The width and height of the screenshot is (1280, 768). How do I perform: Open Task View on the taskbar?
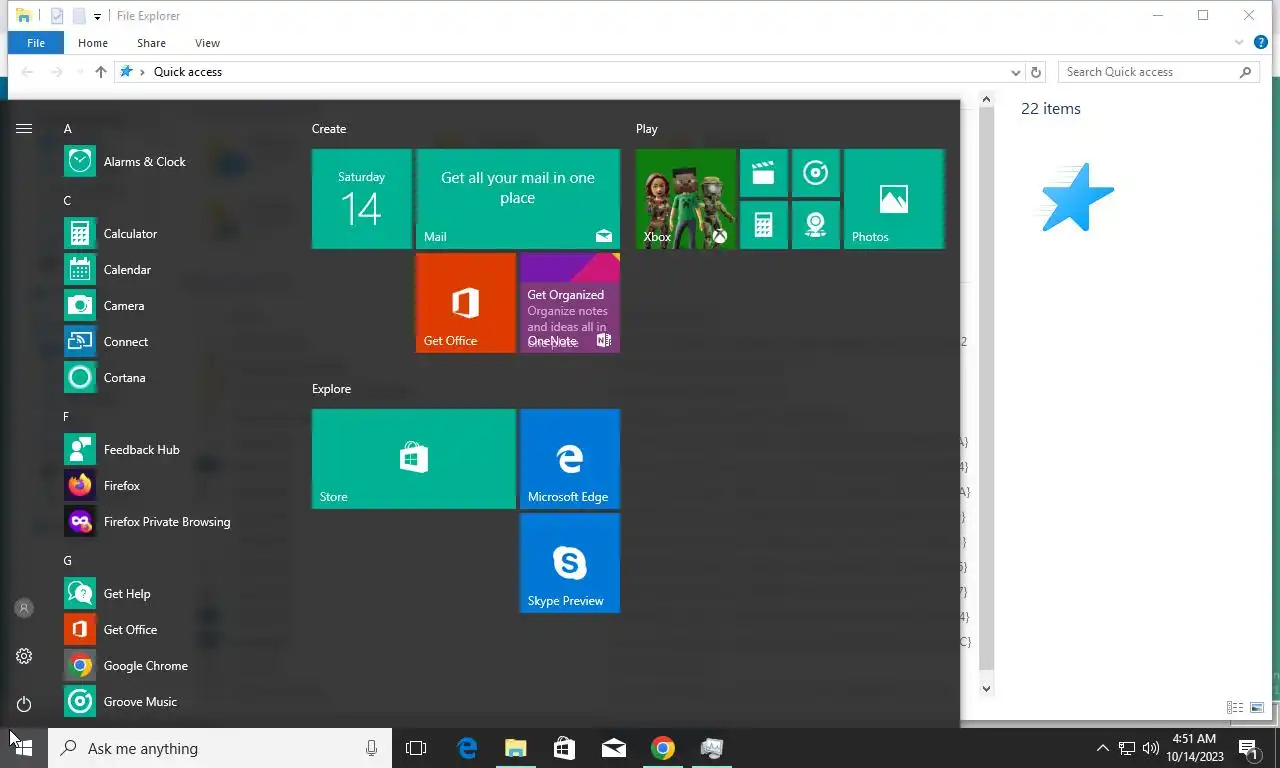click(x=416, y=748)
